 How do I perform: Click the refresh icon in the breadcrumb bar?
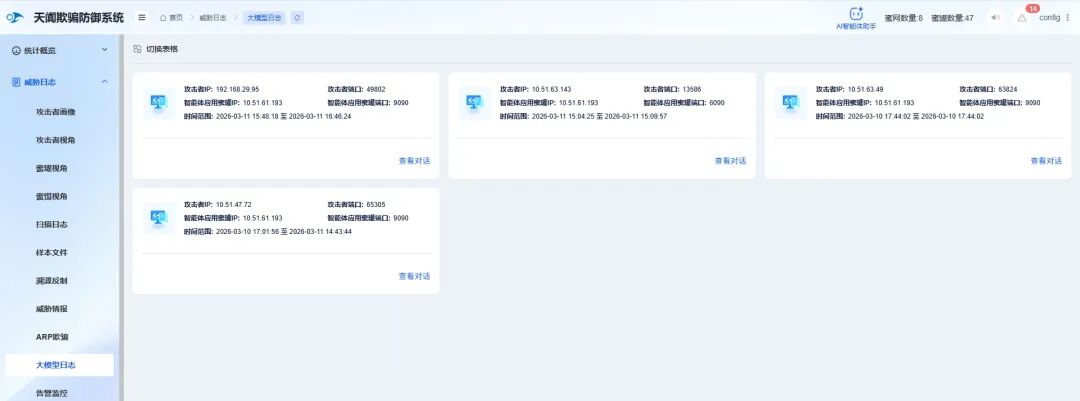(297, 18)
